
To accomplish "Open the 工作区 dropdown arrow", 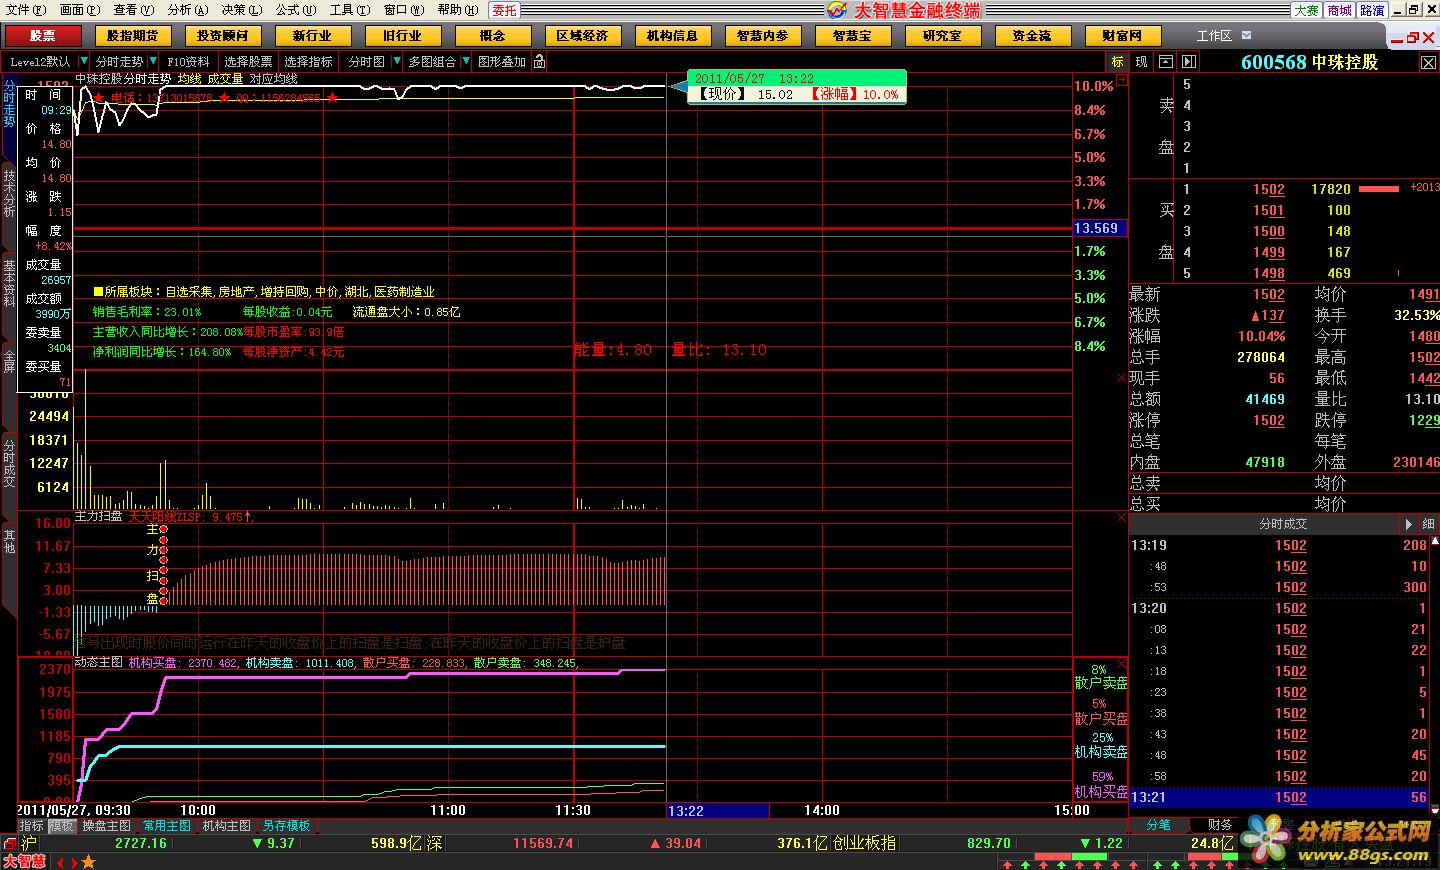I will click(1246, 35).
